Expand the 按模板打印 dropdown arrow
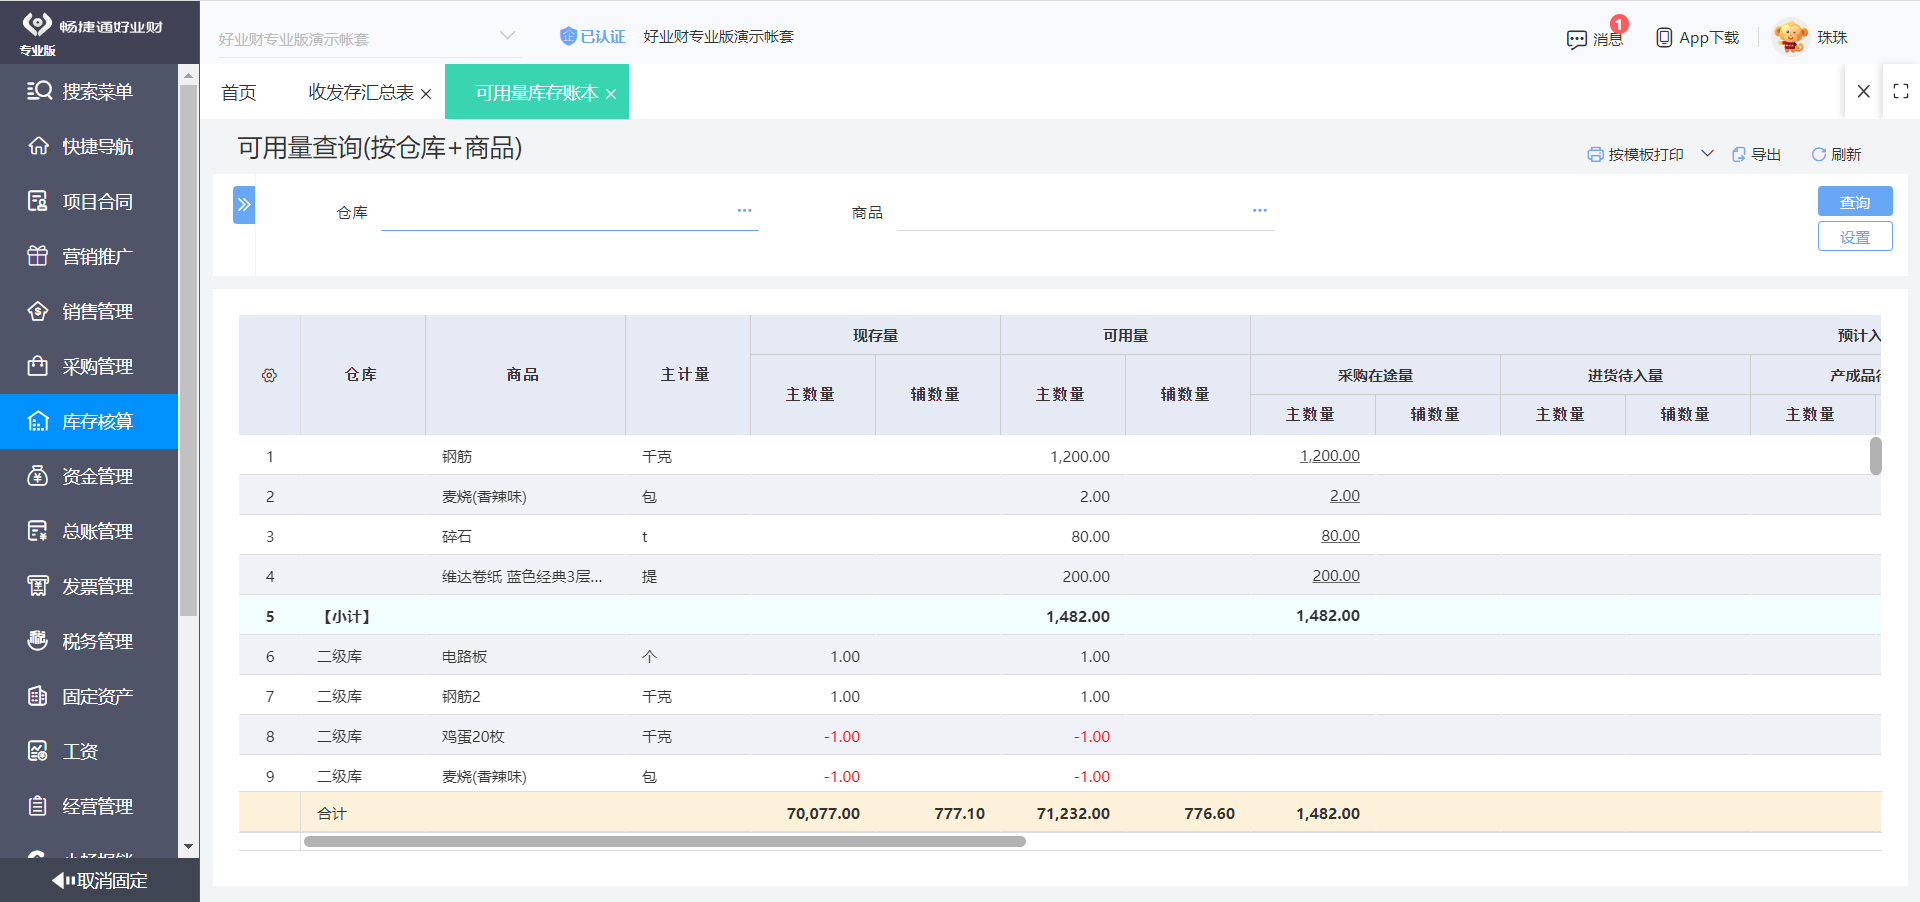Viewport: 1920px width, 902px height. (x=1707, y=154)
